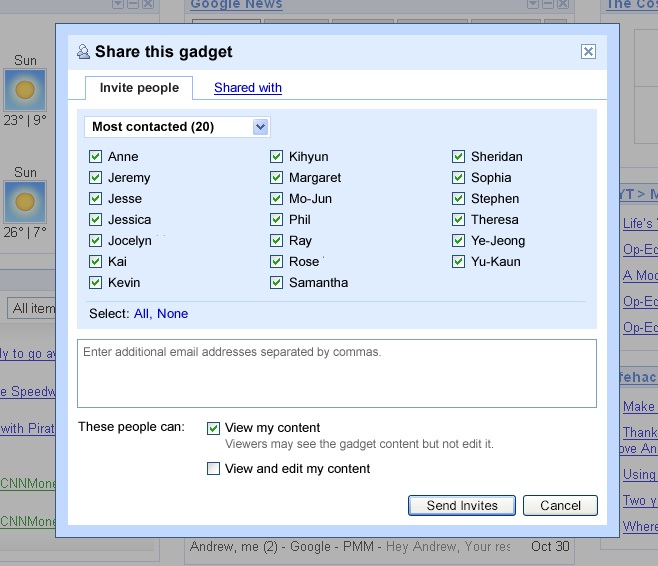
Task: Click the upper sunny weather icon
Action: click(x=25, y=91)
